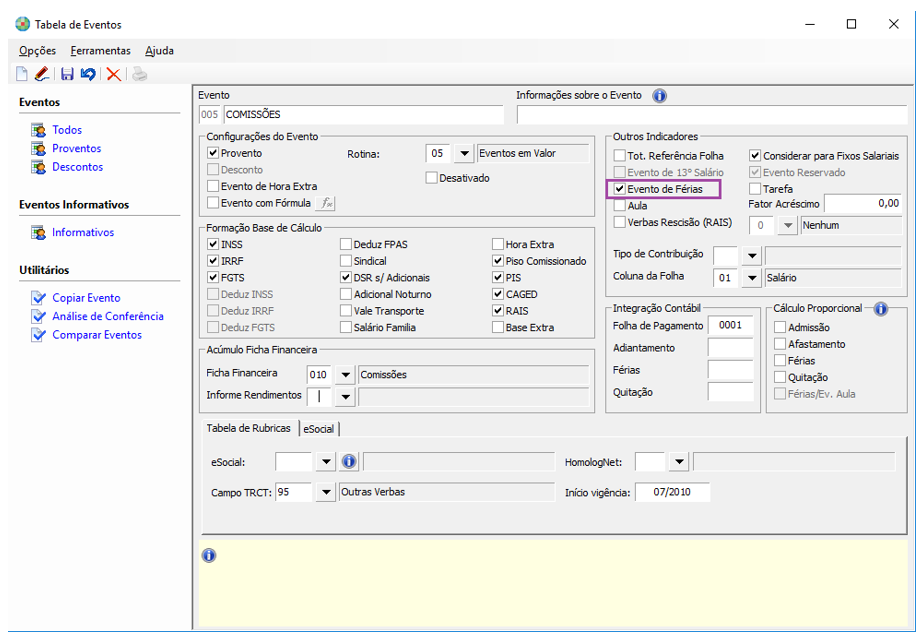Open the Ficha Financeira dropdown
The width and height of the screenshot is (923, 635).
[346, 375]
